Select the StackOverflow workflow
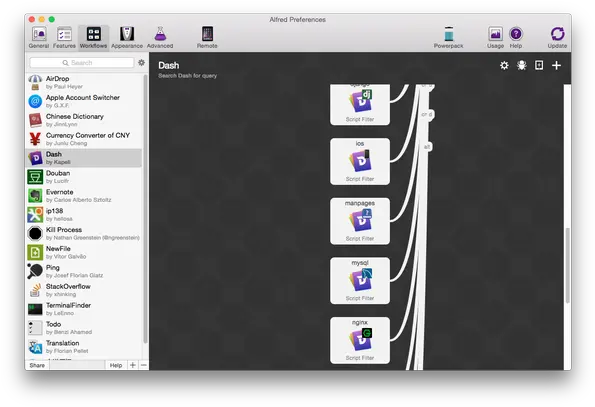The image size is (595, 407). (83, 290)
